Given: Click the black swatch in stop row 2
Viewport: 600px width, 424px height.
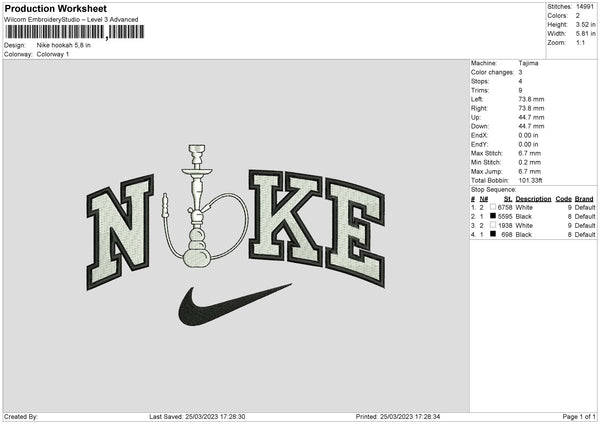Looking at the screenshot, I should click(493, 216).
